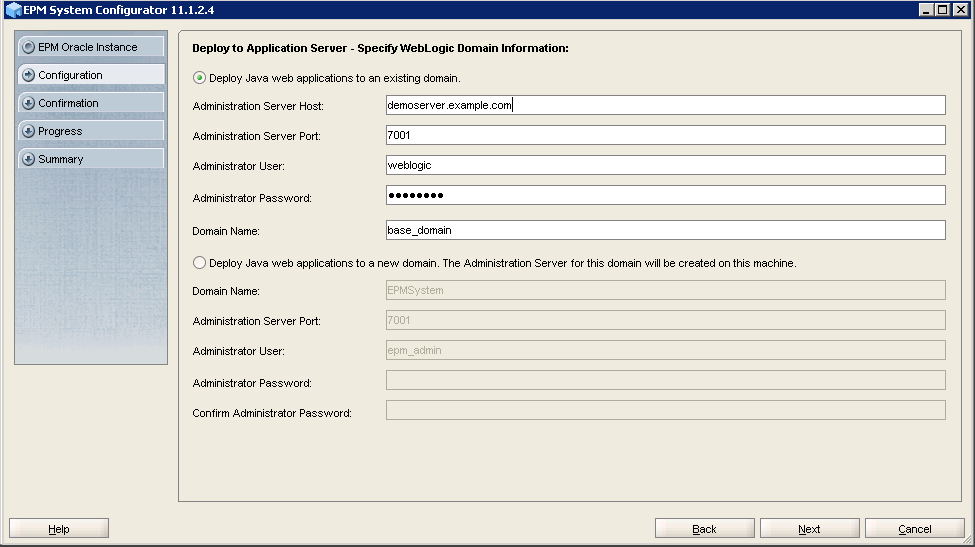The width and height of the screenshot is (975, 547).
Task: Focus the existing domain Administration Server Port field
Action: pyautogui.click(x=665, y=135)
